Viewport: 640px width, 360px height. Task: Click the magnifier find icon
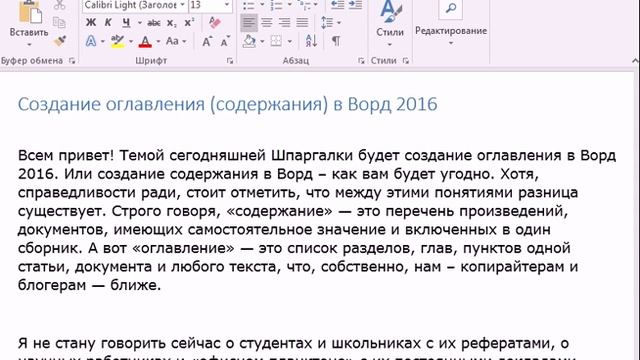(451, 8)
